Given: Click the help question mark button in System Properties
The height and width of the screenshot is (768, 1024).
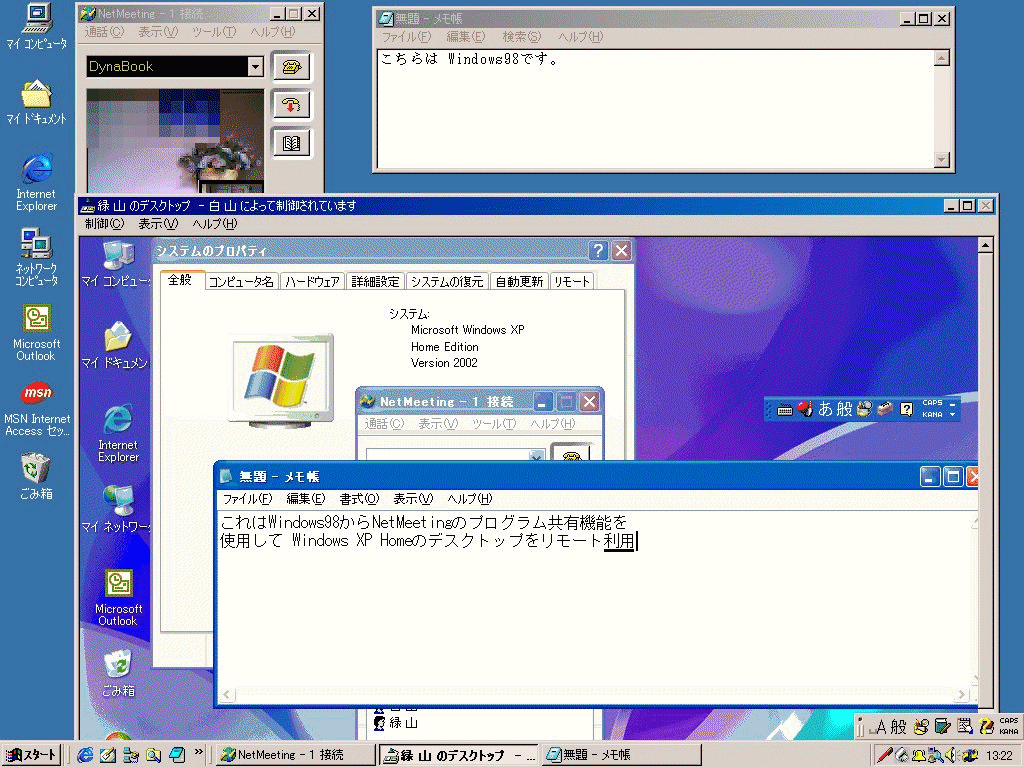Looking at the screenshot, I should coord(598,251).
